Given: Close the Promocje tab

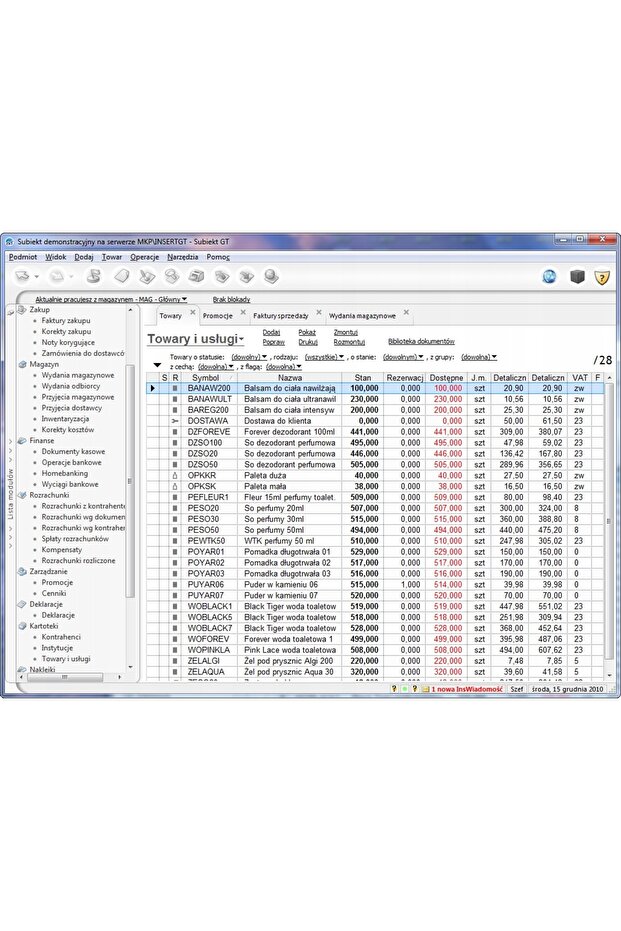Looking at the screenshot, I should coord(241,313).
